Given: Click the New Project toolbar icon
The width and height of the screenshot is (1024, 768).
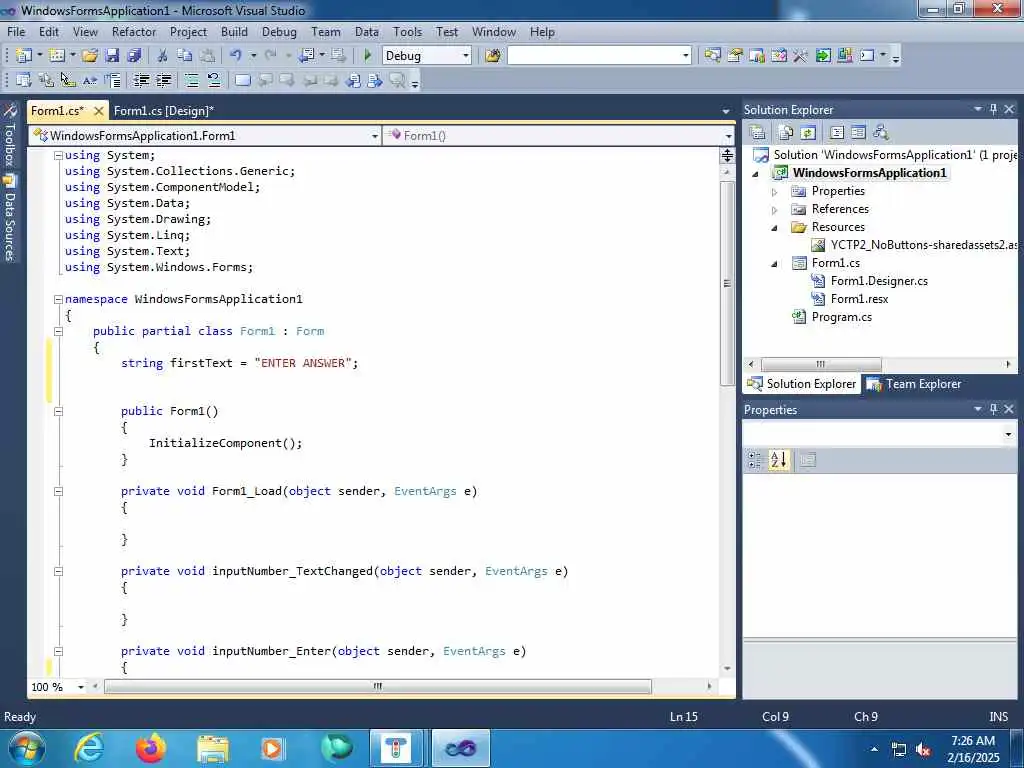Looking at the screenshot, I should point(24,56).
